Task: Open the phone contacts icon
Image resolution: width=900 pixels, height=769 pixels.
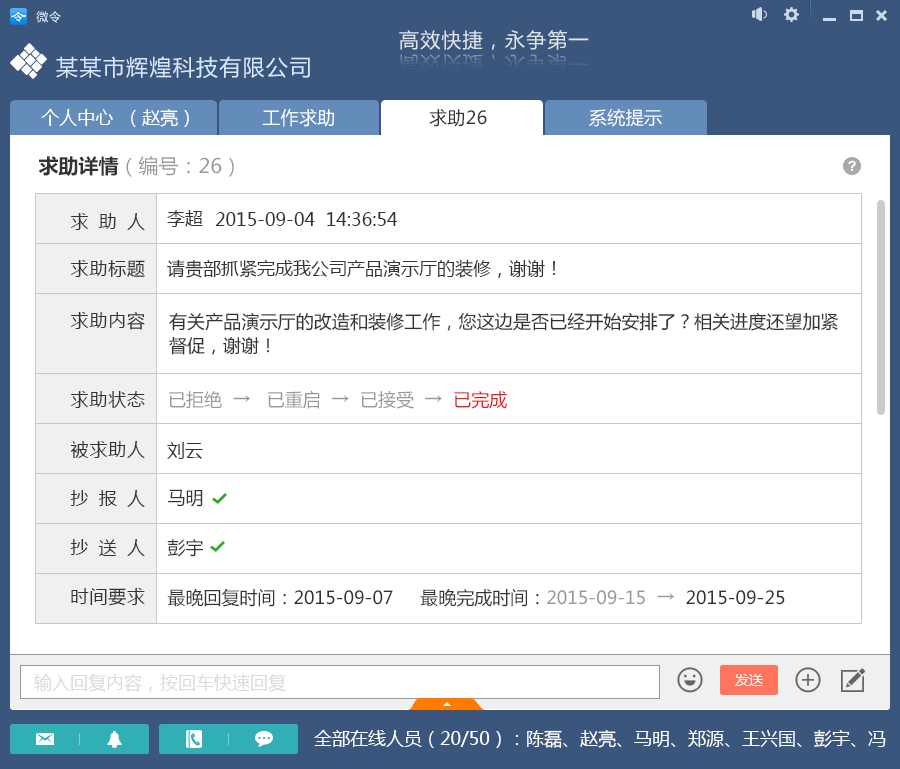Action: [x=194, y=739]
